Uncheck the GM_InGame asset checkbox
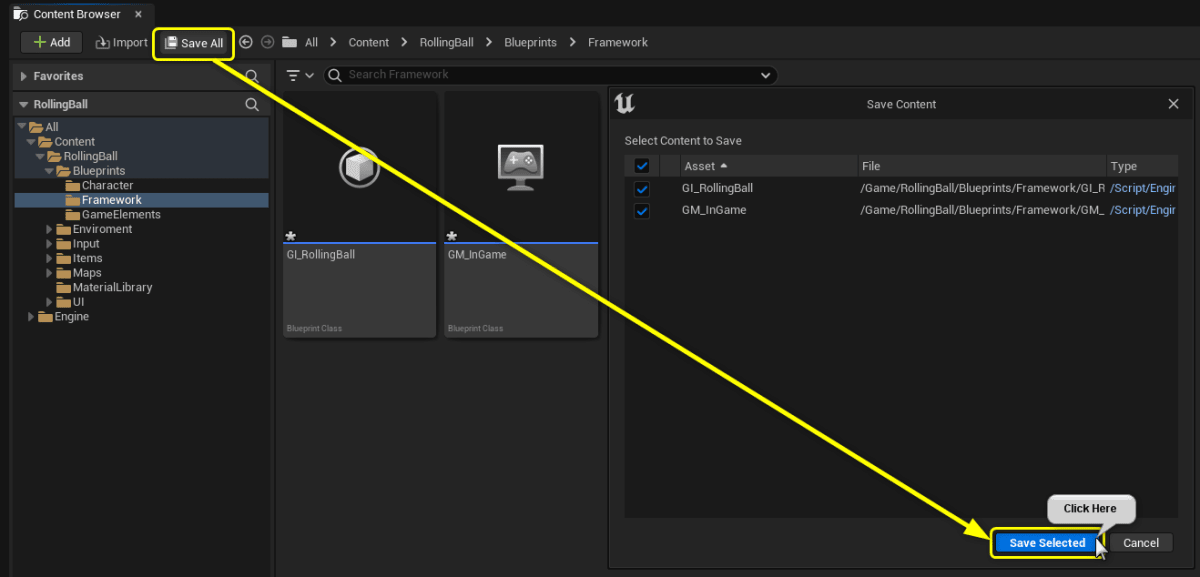Image resolution: width=1200 pixels, height=577 pixels. 641,210
